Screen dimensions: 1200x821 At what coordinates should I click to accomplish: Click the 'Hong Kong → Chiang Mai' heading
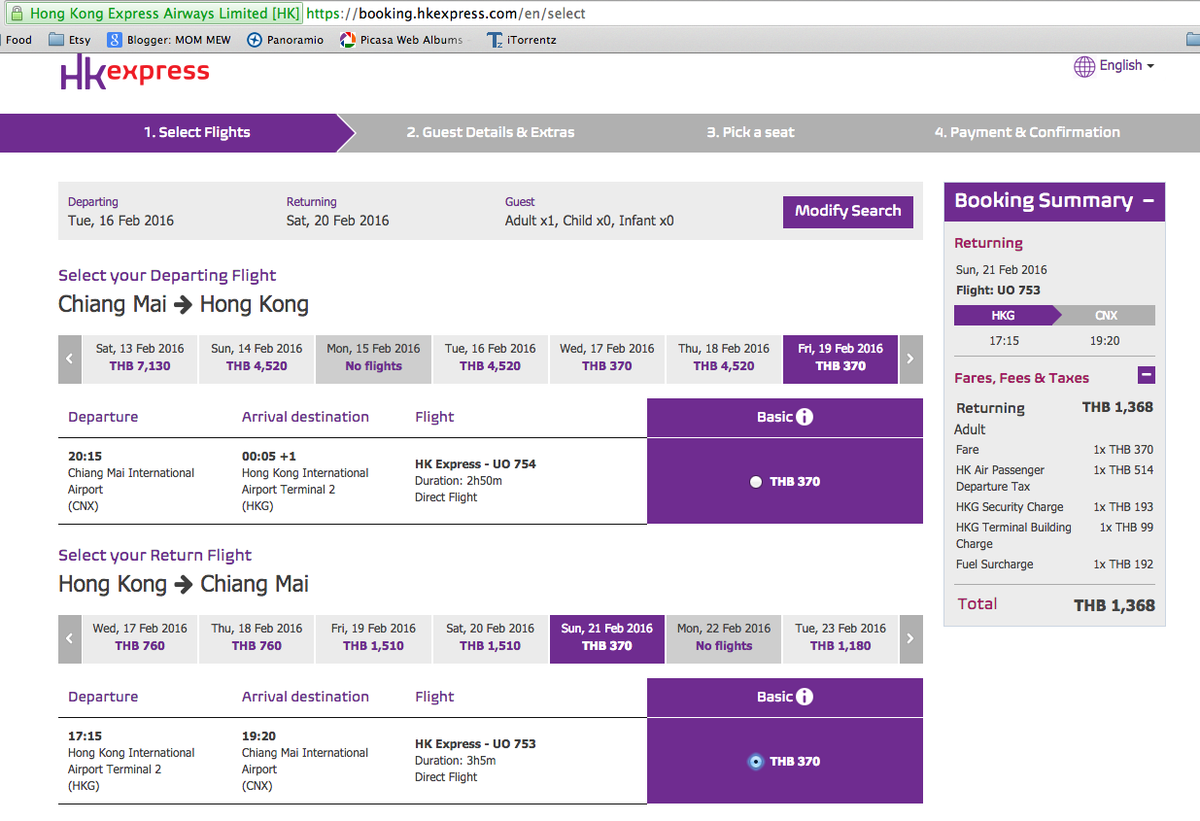[184, 585]
